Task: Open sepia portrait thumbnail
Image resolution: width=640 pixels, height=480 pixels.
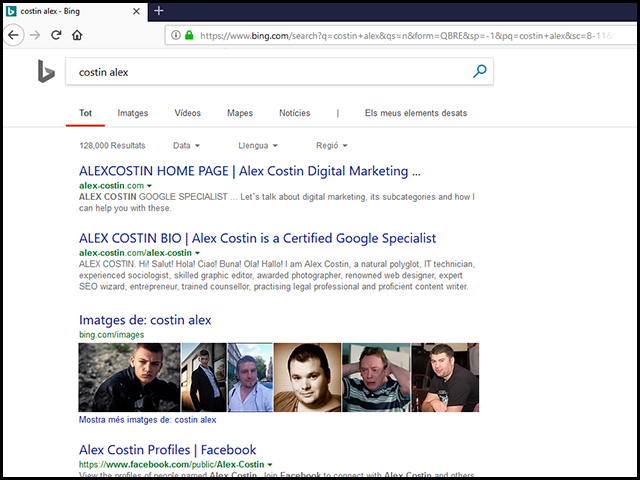Action: pos(307,377)
